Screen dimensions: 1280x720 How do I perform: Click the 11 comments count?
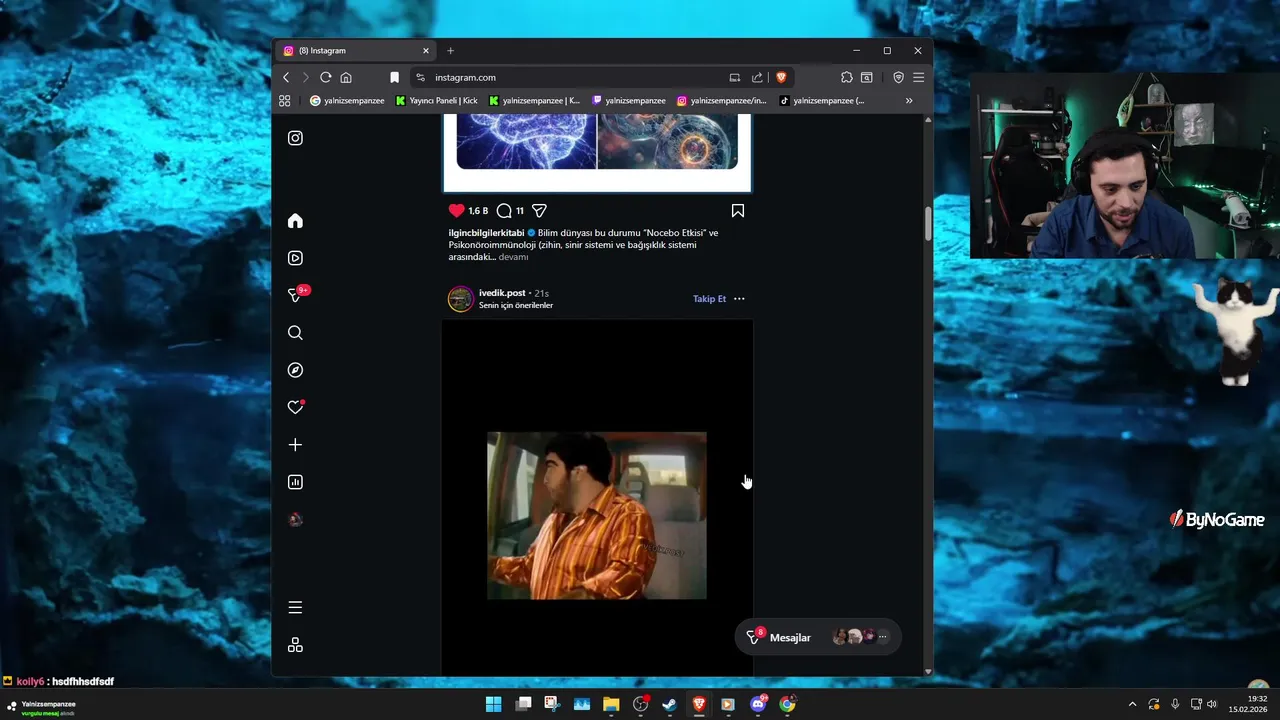[x=520, y=211]
